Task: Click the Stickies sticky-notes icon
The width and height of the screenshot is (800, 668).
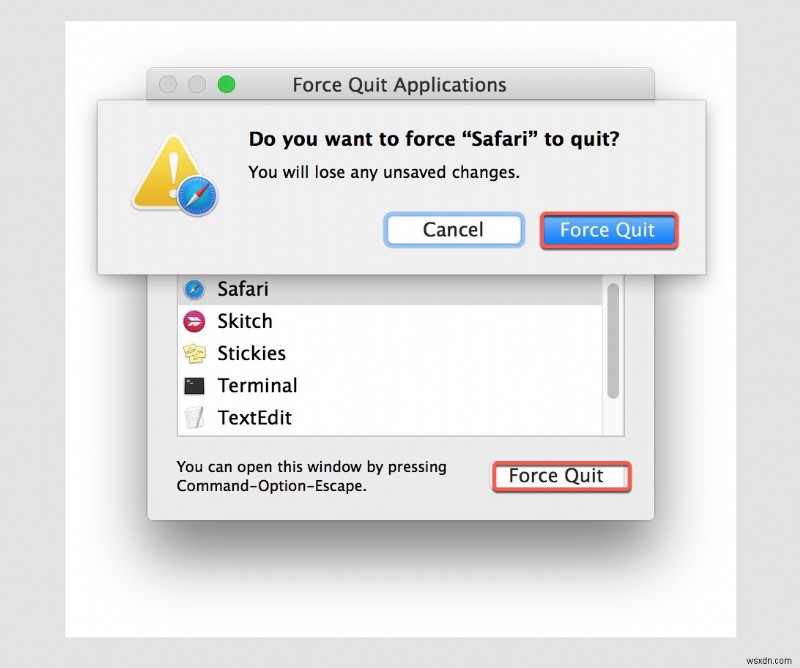Action: (196, 353)
